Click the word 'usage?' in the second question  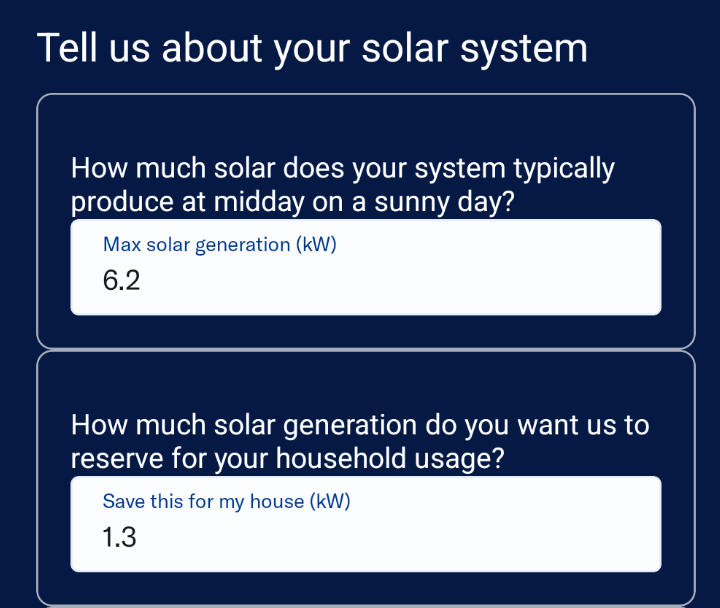tap(459, 459)
